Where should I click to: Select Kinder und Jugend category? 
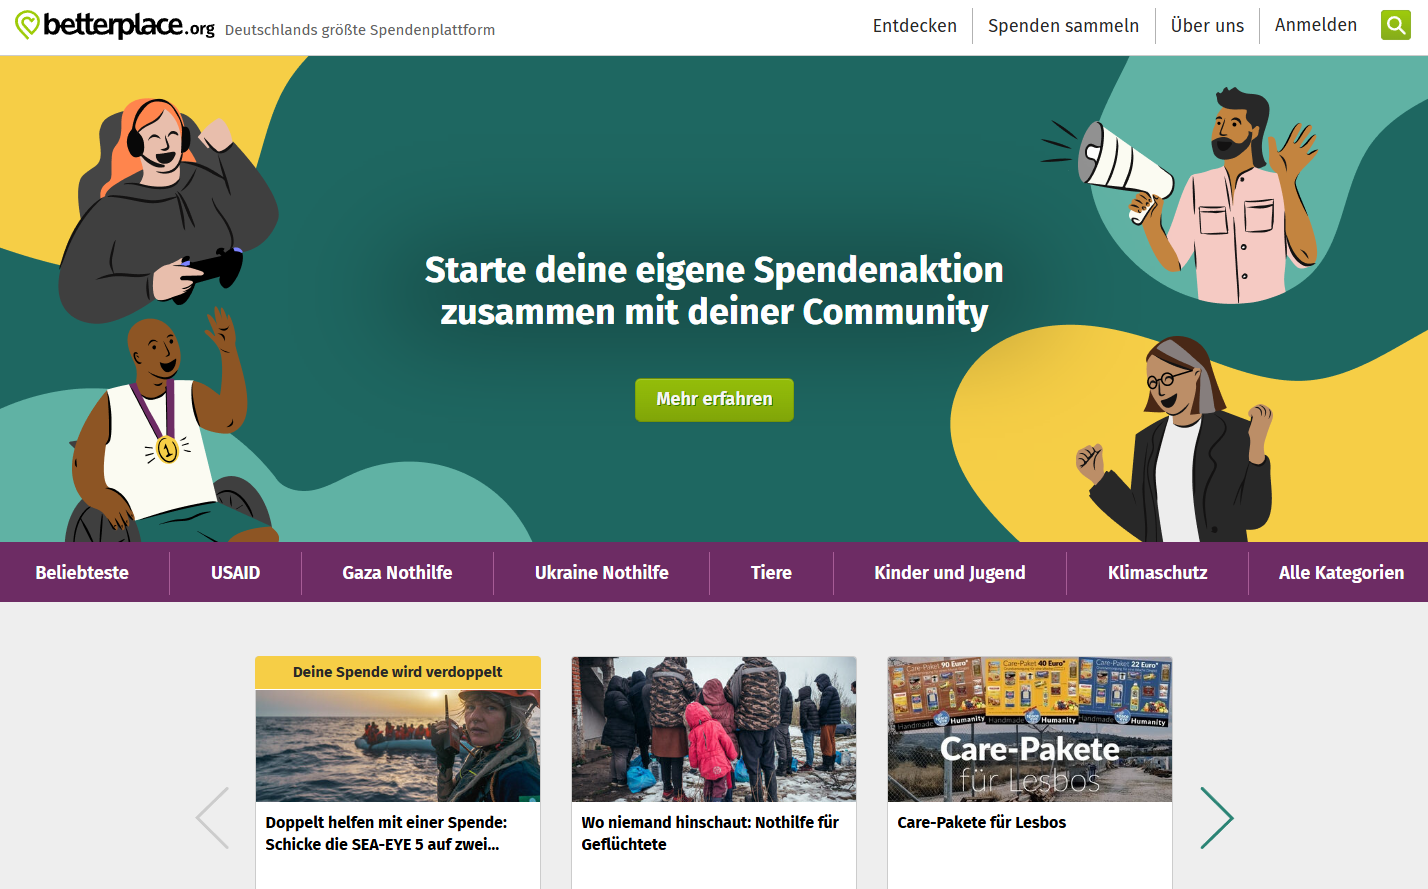click(949, 573)
